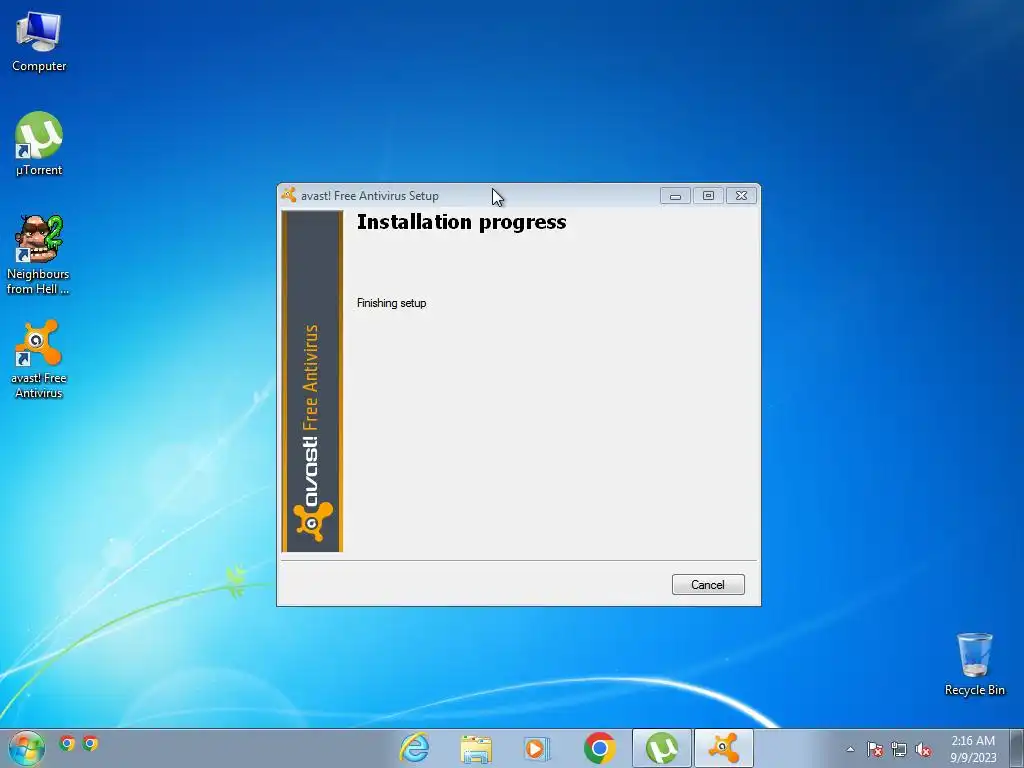This screenshot has height=768, width=1024.
Task: Switch to µTorrent taskbar button
Action: coord(662,748)
